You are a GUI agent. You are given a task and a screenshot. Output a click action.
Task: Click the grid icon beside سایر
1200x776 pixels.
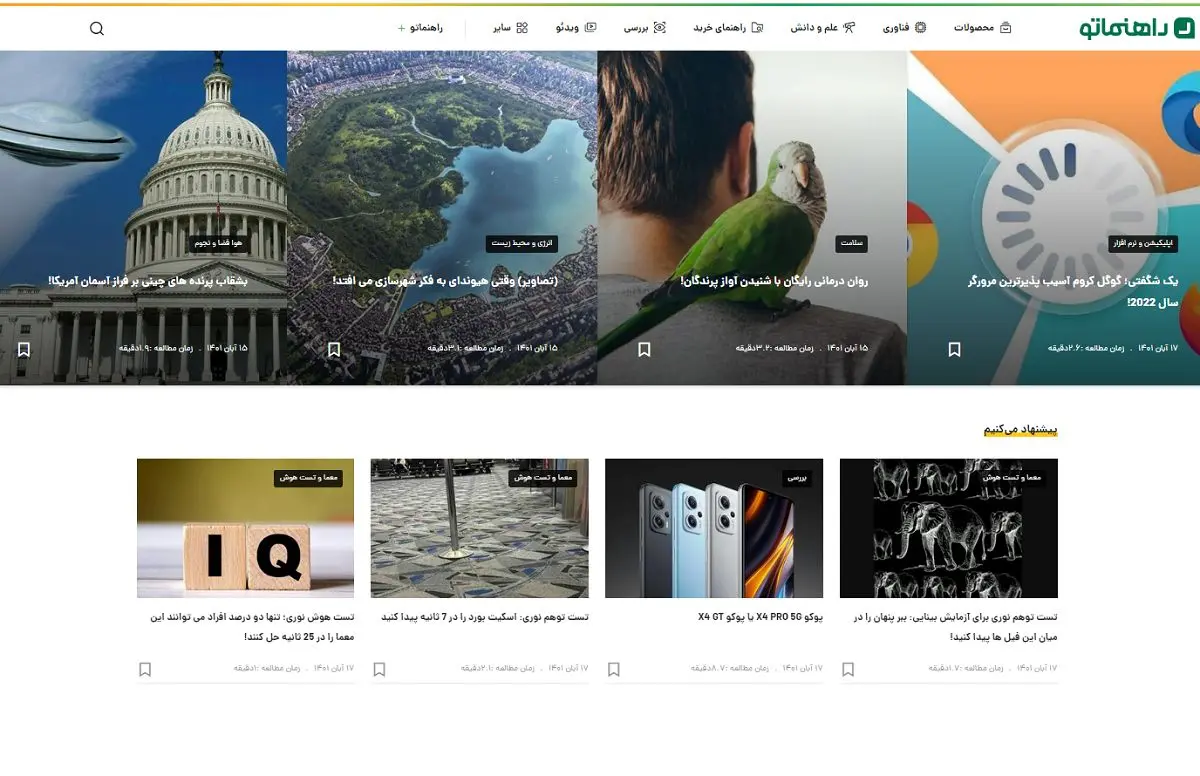tap(522, 28)
